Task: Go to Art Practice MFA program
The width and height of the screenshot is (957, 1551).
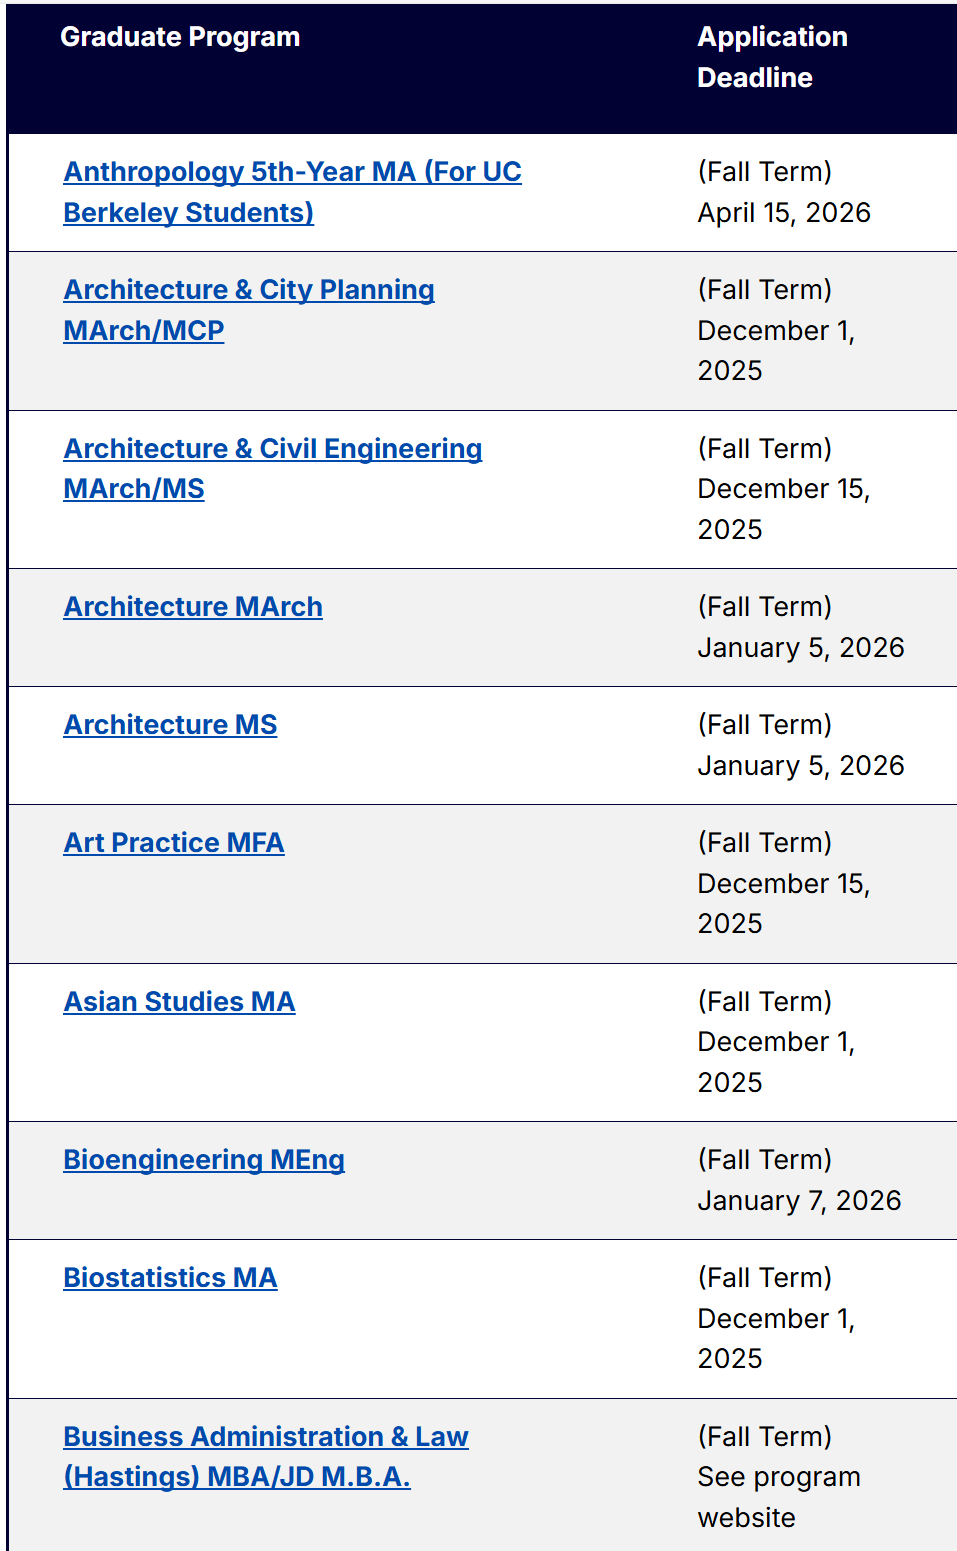Action: coord(174,843)
